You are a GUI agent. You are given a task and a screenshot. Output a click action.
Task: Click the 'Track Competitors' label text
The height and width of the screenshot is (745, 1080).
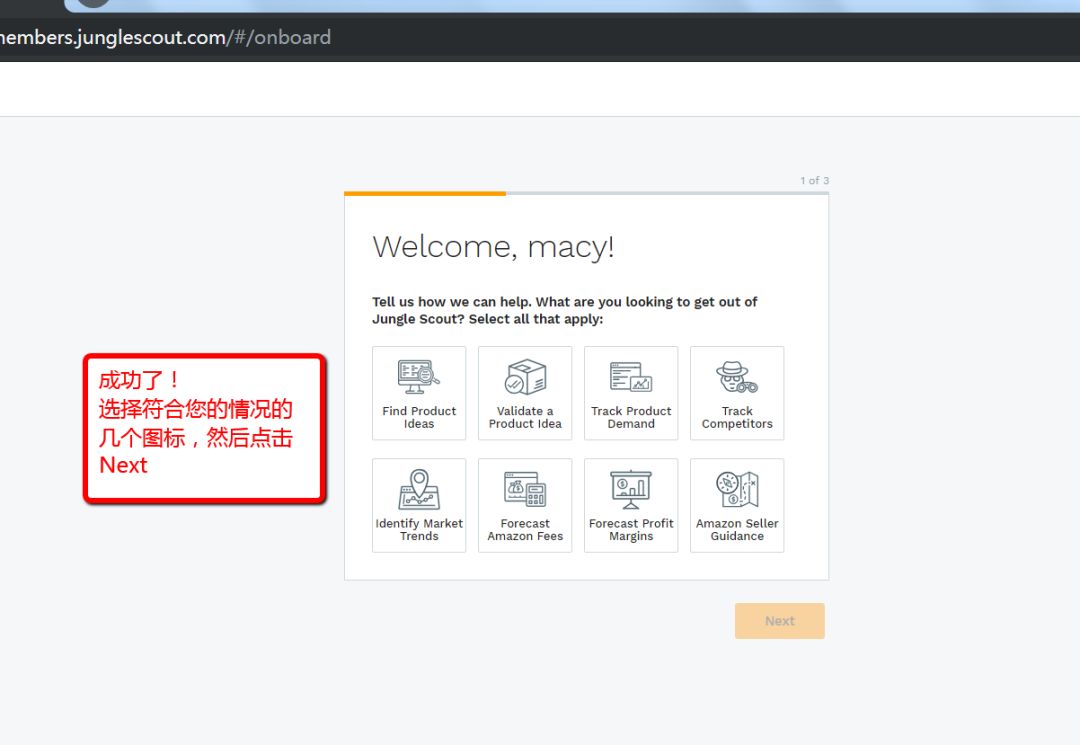click(737, 417)
